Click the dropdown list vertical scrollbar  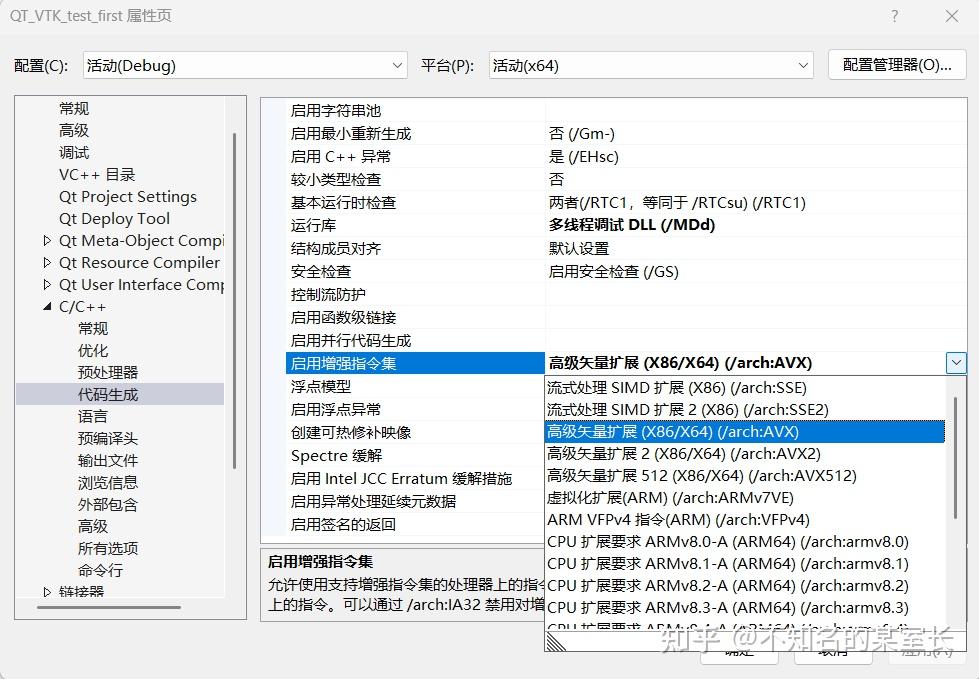click(x=955, y=457)
